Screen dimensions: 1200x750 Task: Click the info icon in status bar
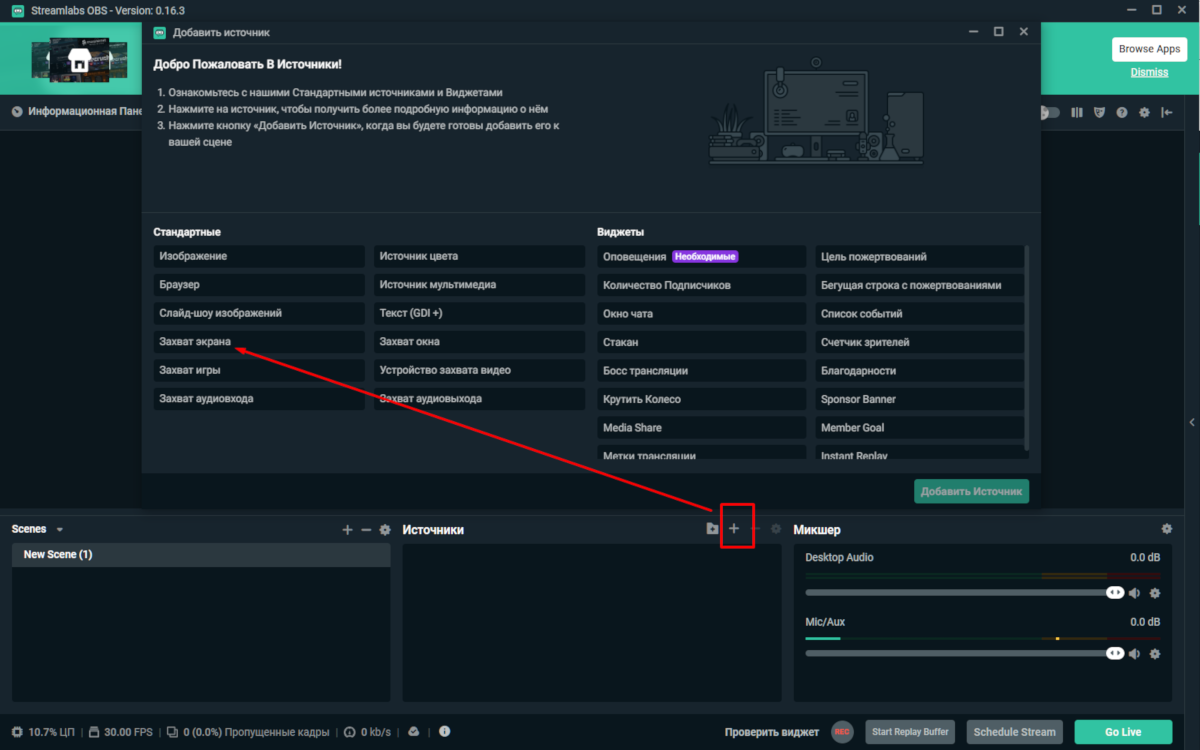(444, 732)
